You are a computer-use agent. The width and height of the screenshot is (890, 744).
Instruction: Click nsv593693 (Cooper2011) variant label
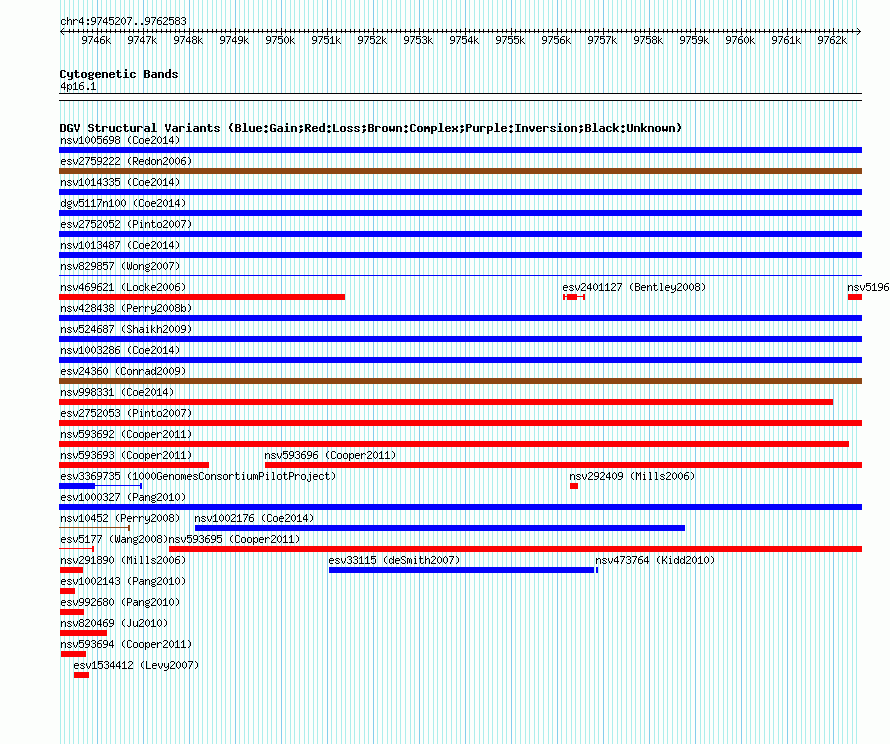pos(126,455)
